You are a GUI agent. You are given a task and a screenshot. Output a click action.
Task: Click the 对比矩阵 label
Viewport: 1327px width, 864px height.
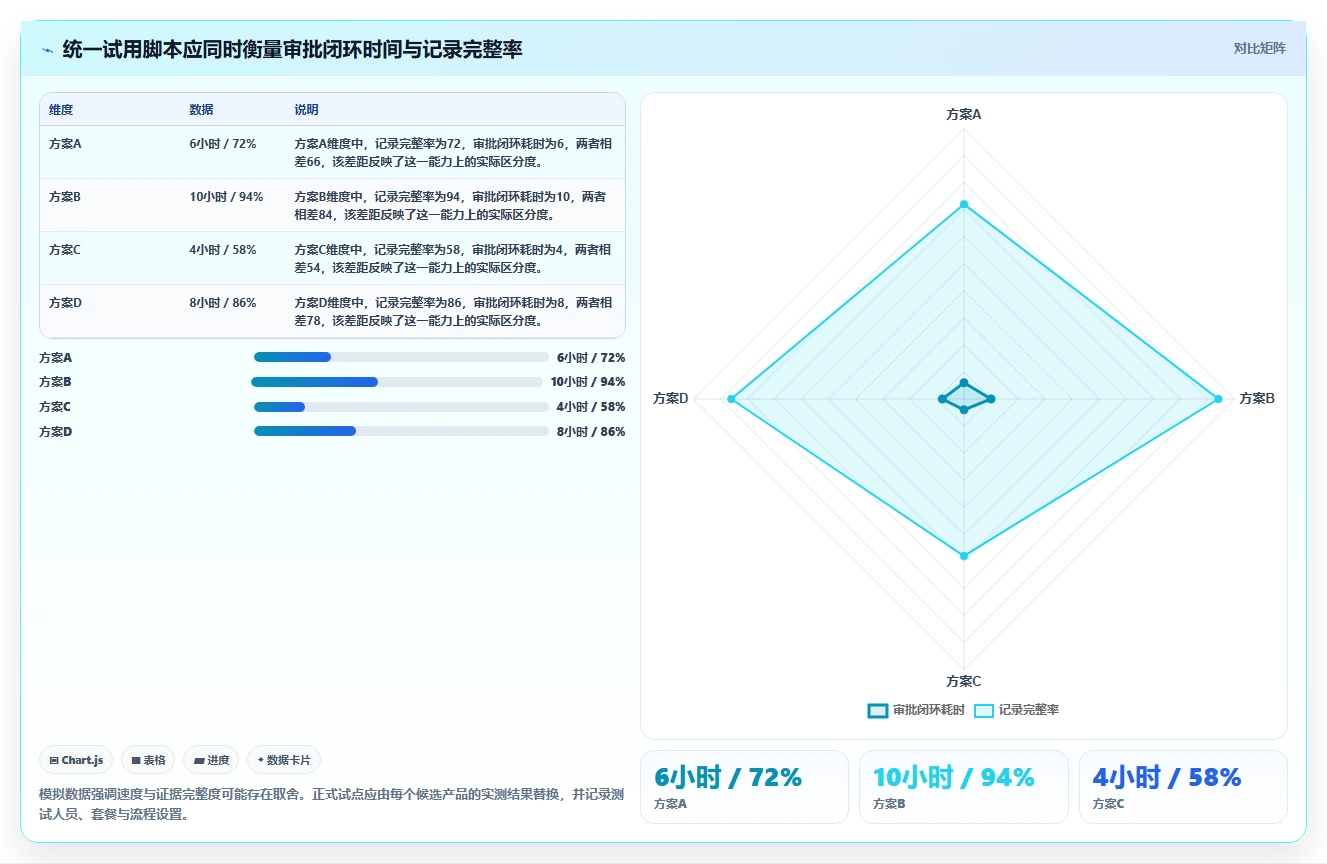coord(1259,48)
